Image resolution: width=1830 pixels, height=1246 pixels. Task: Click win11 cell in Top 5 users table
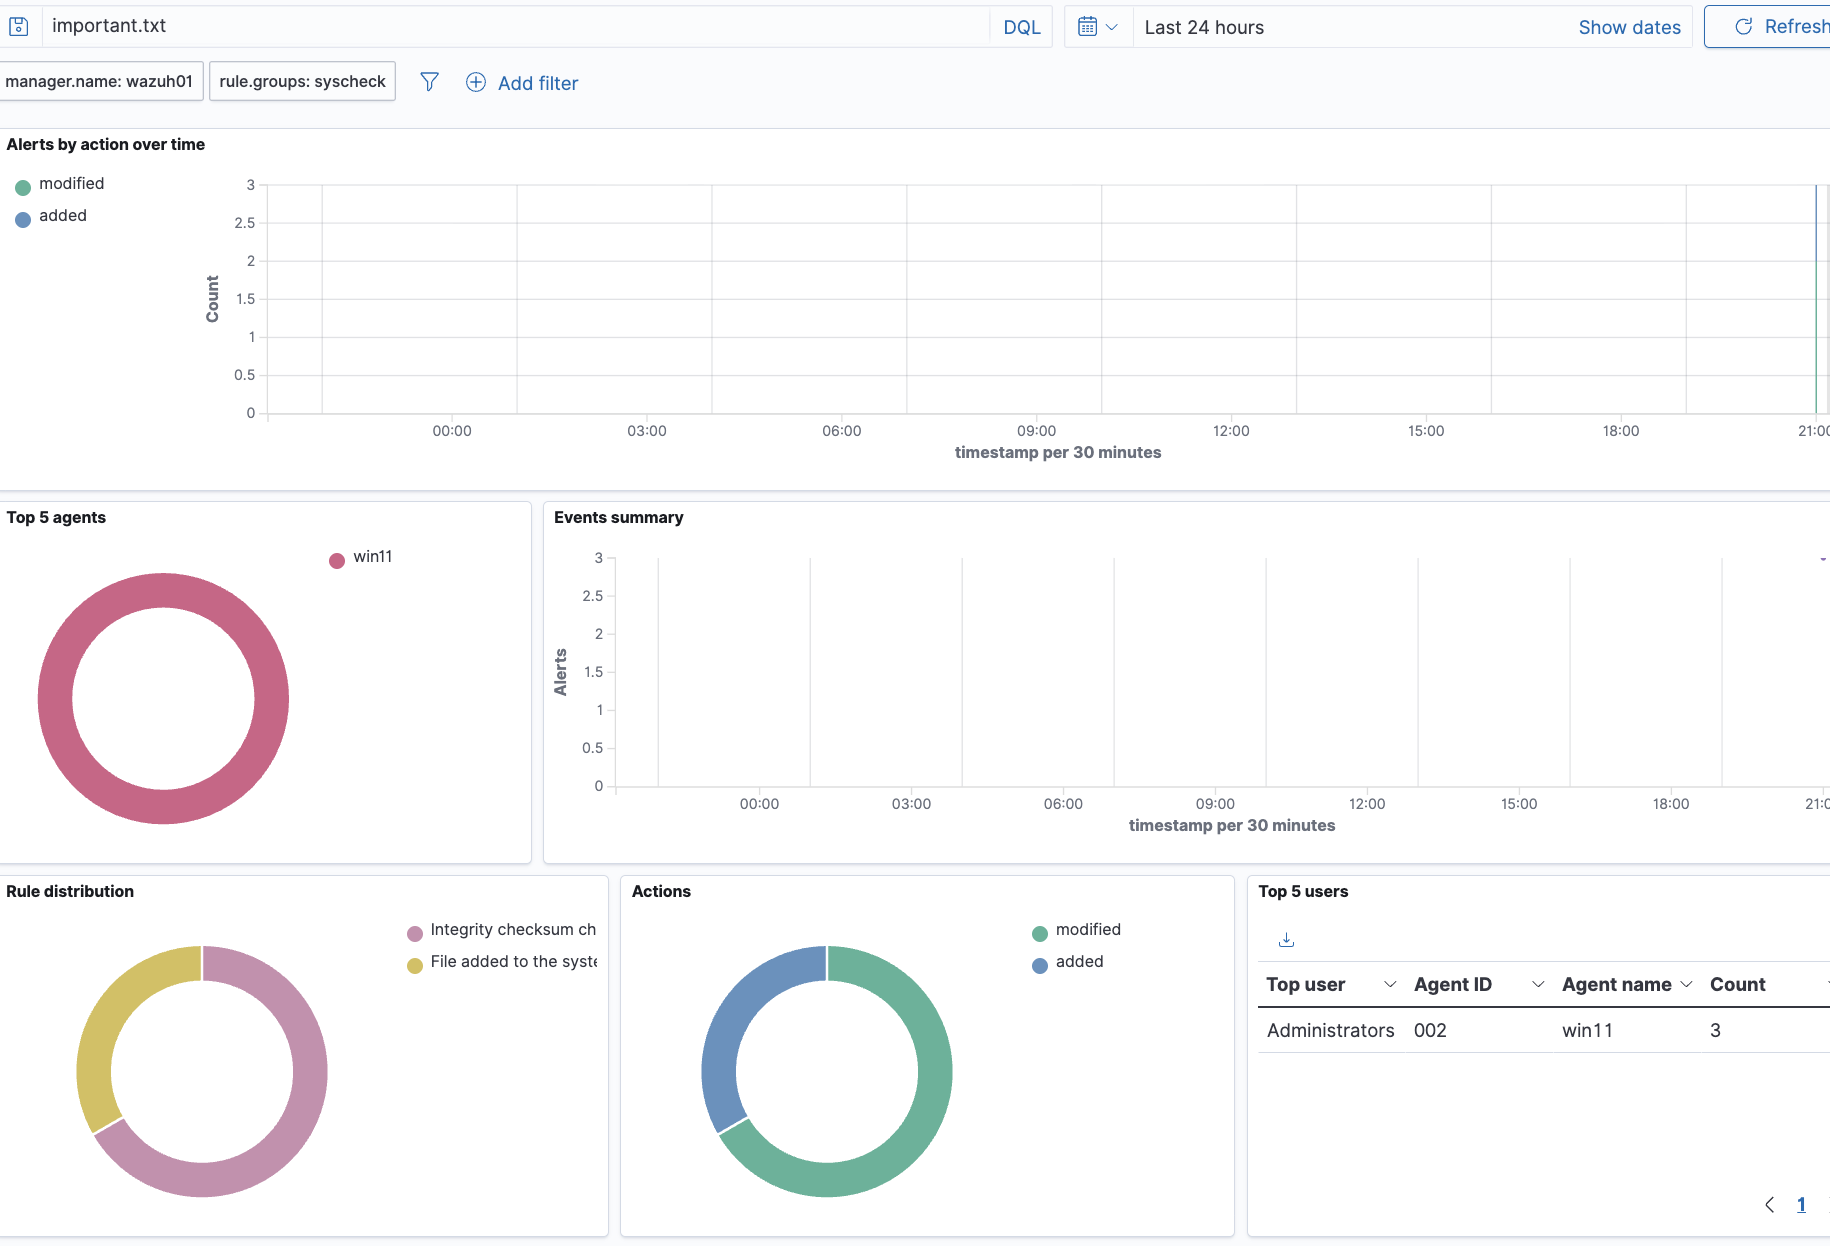coord(1587,1031)
